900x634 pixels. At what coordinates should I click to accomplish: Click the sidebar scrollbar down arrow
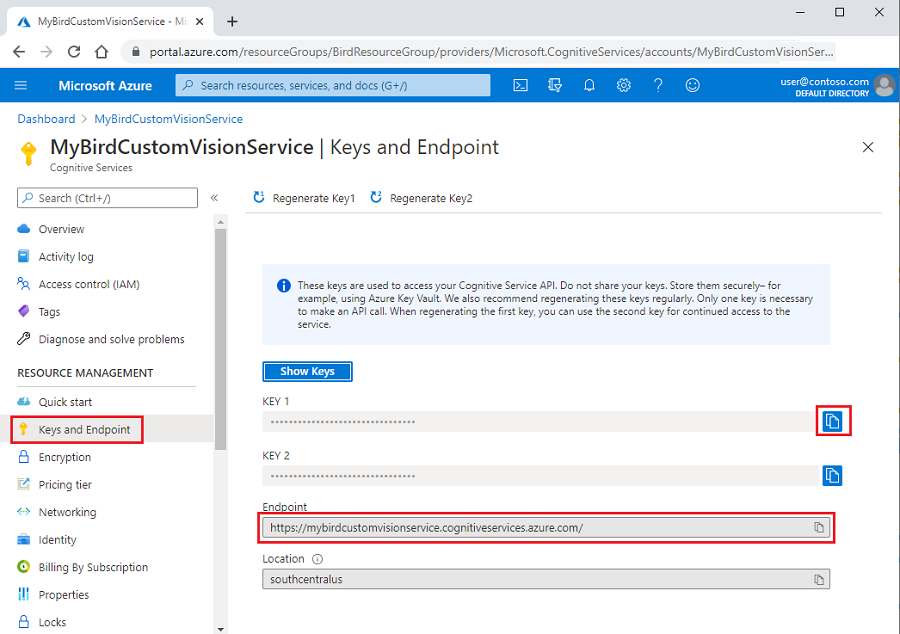click(x=220, y=629)
